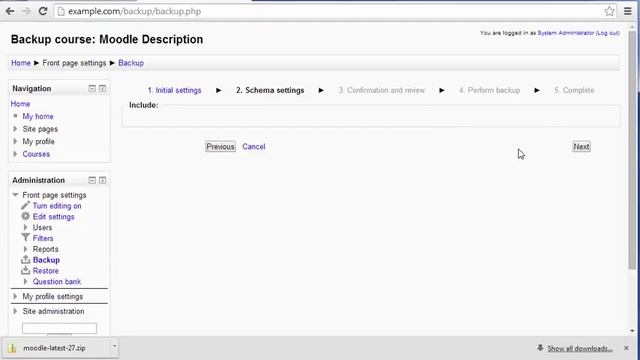Click pencil icon beside Turn editing on
The image size is (640, 360).
pyautogui.click(x=25, y=205)
